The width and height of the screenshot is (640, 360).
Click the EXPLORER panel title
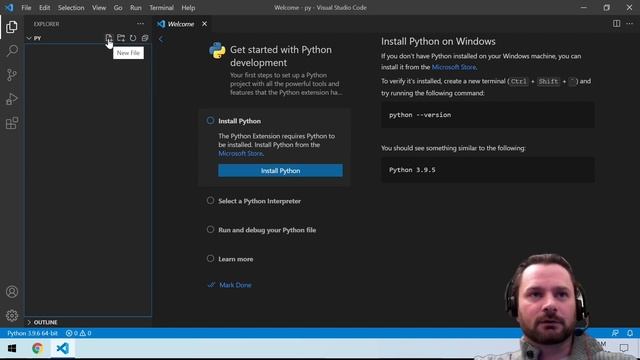point(46,24)
